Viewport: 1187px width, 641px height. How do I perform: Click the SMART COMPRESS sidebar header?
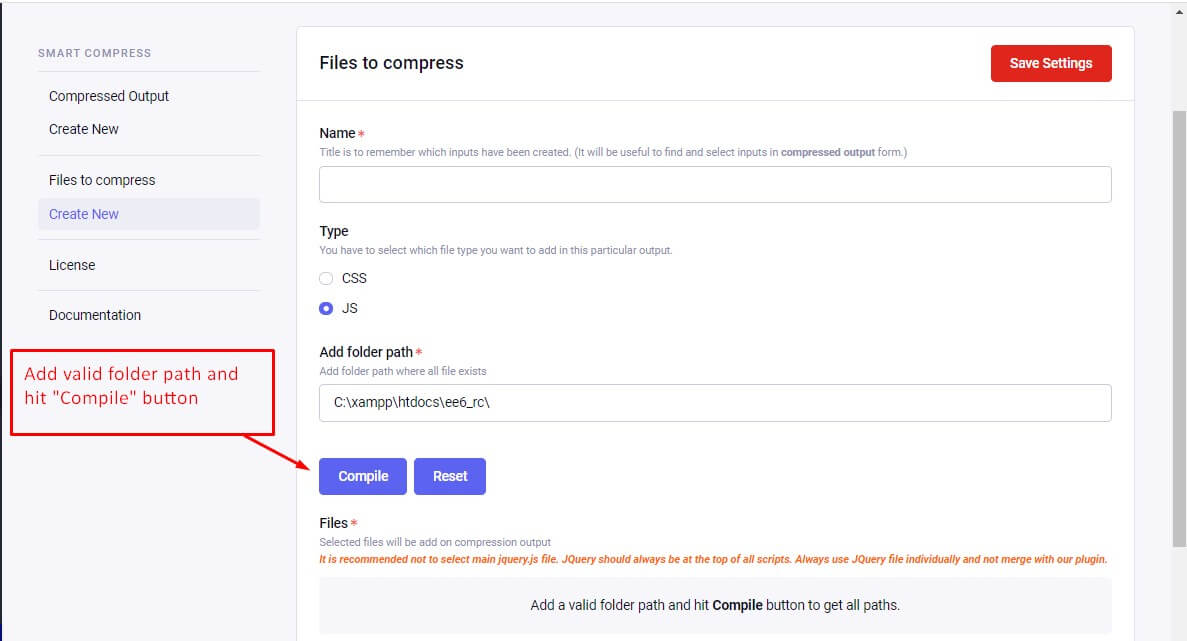tap(95, 53)
